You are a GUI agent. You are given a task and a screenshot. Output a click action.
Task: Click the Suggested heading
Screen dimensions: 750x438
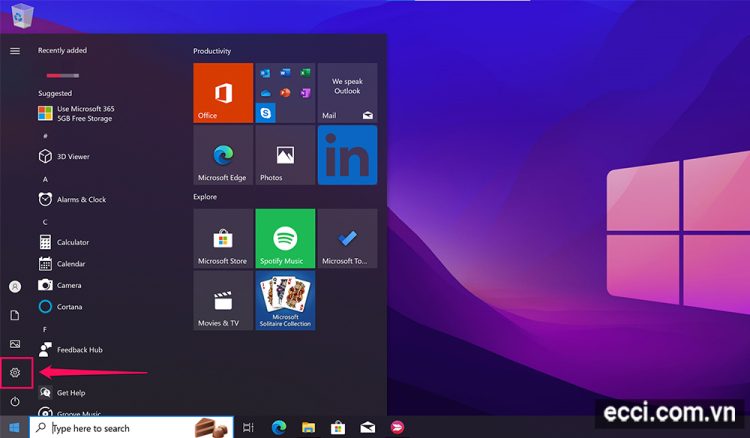tap(55, 93)
